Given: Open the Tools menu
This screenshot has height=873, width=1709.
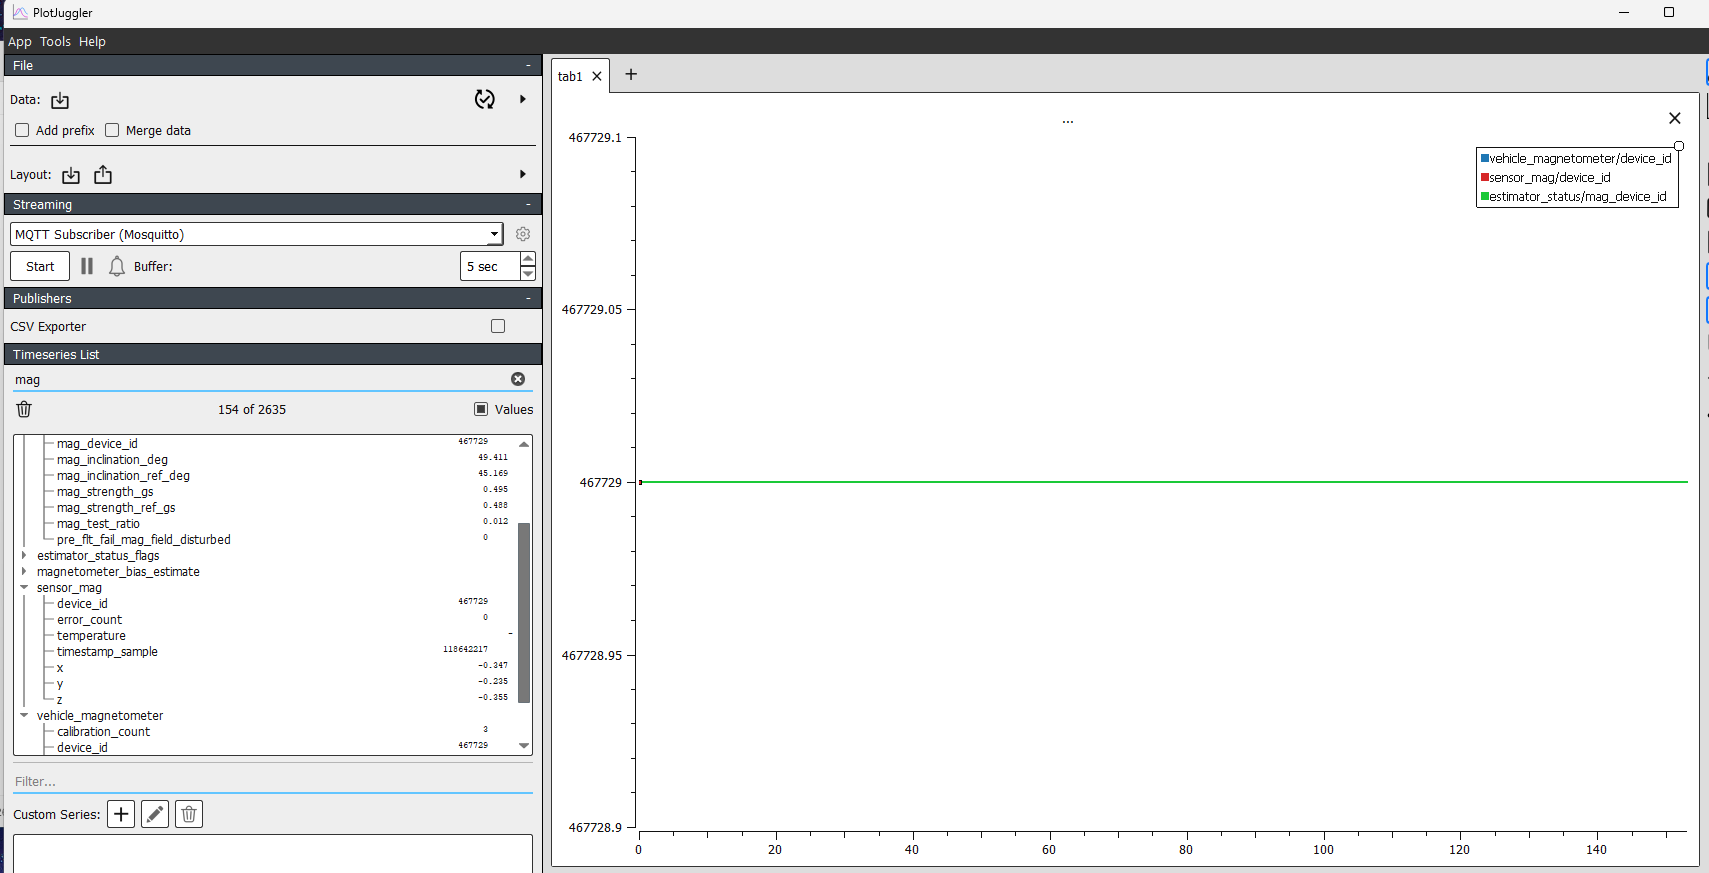Looking at the screenshot, I should coord(55,41).
